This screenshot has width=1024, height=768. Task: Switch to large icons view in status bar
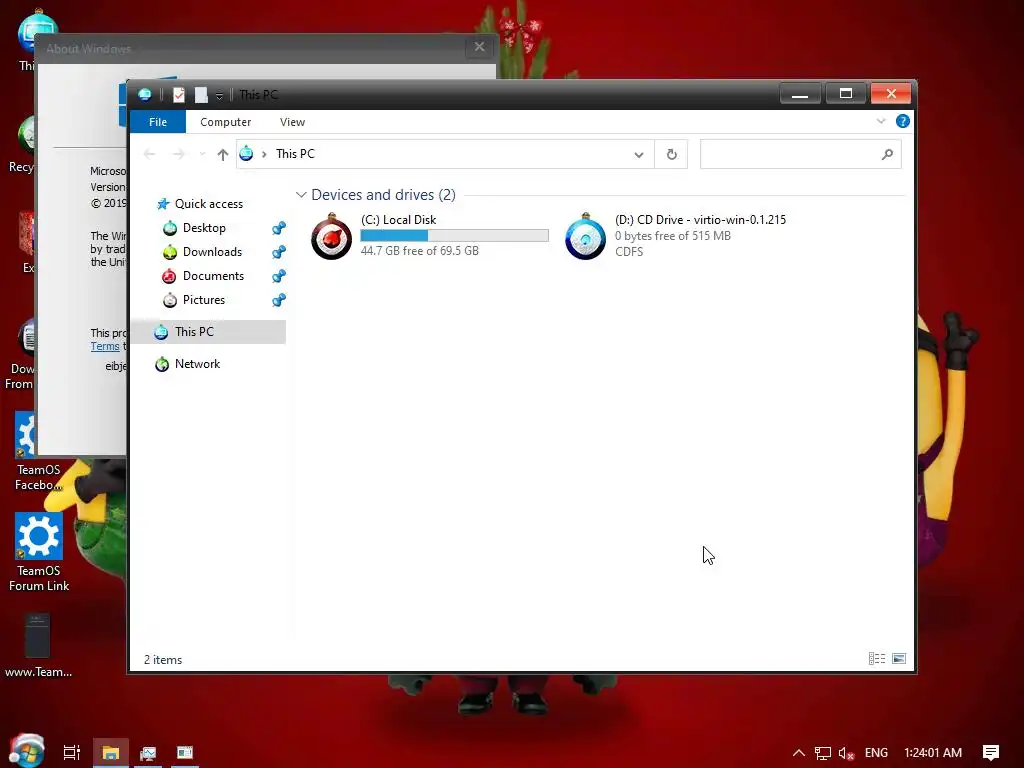899,659
